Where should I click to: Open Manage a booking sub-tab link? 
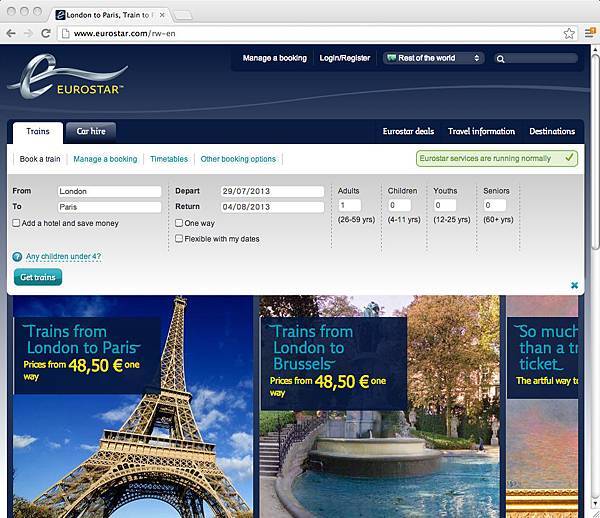click(105, 159)
